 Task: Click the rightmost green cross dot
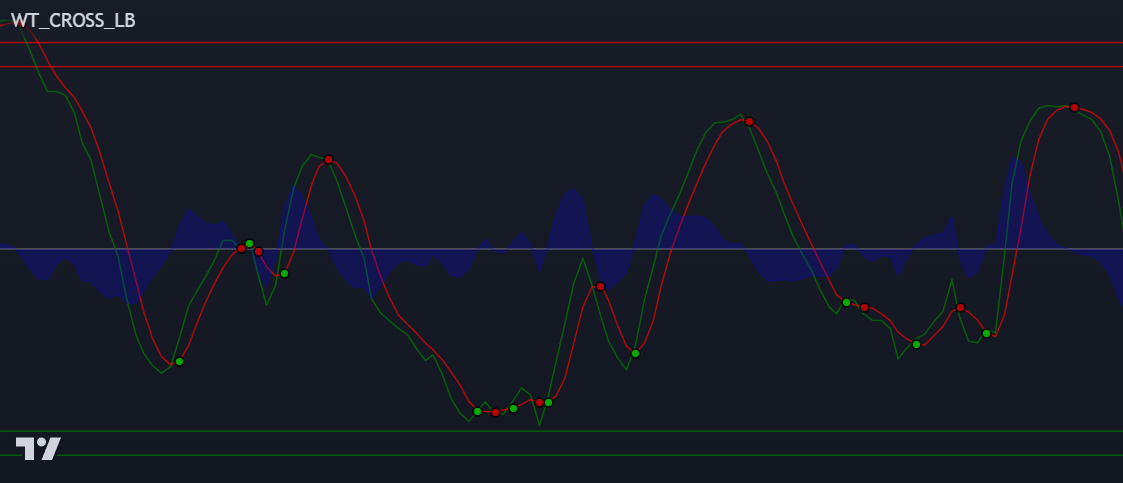coord(986,333)
